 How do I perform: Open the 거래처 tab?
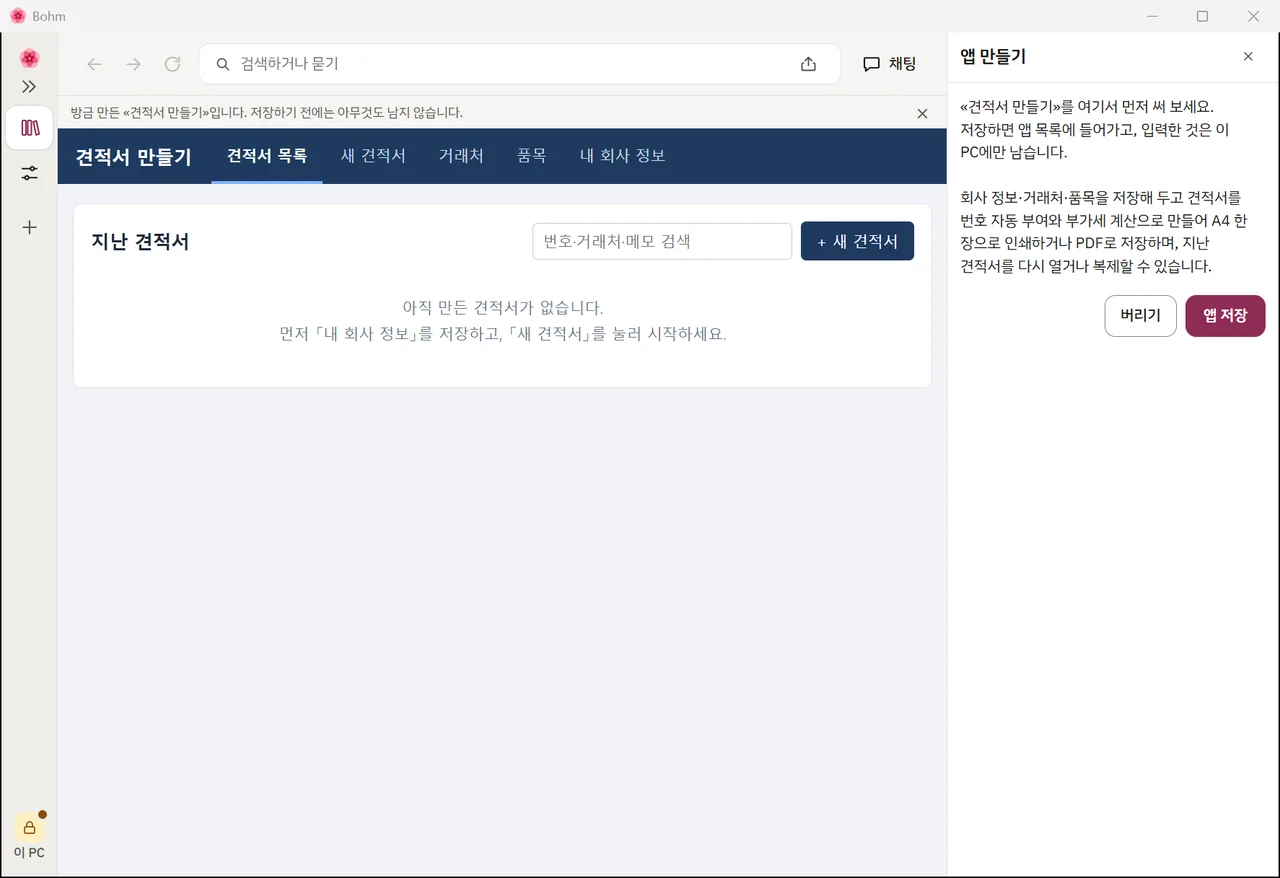461,156
